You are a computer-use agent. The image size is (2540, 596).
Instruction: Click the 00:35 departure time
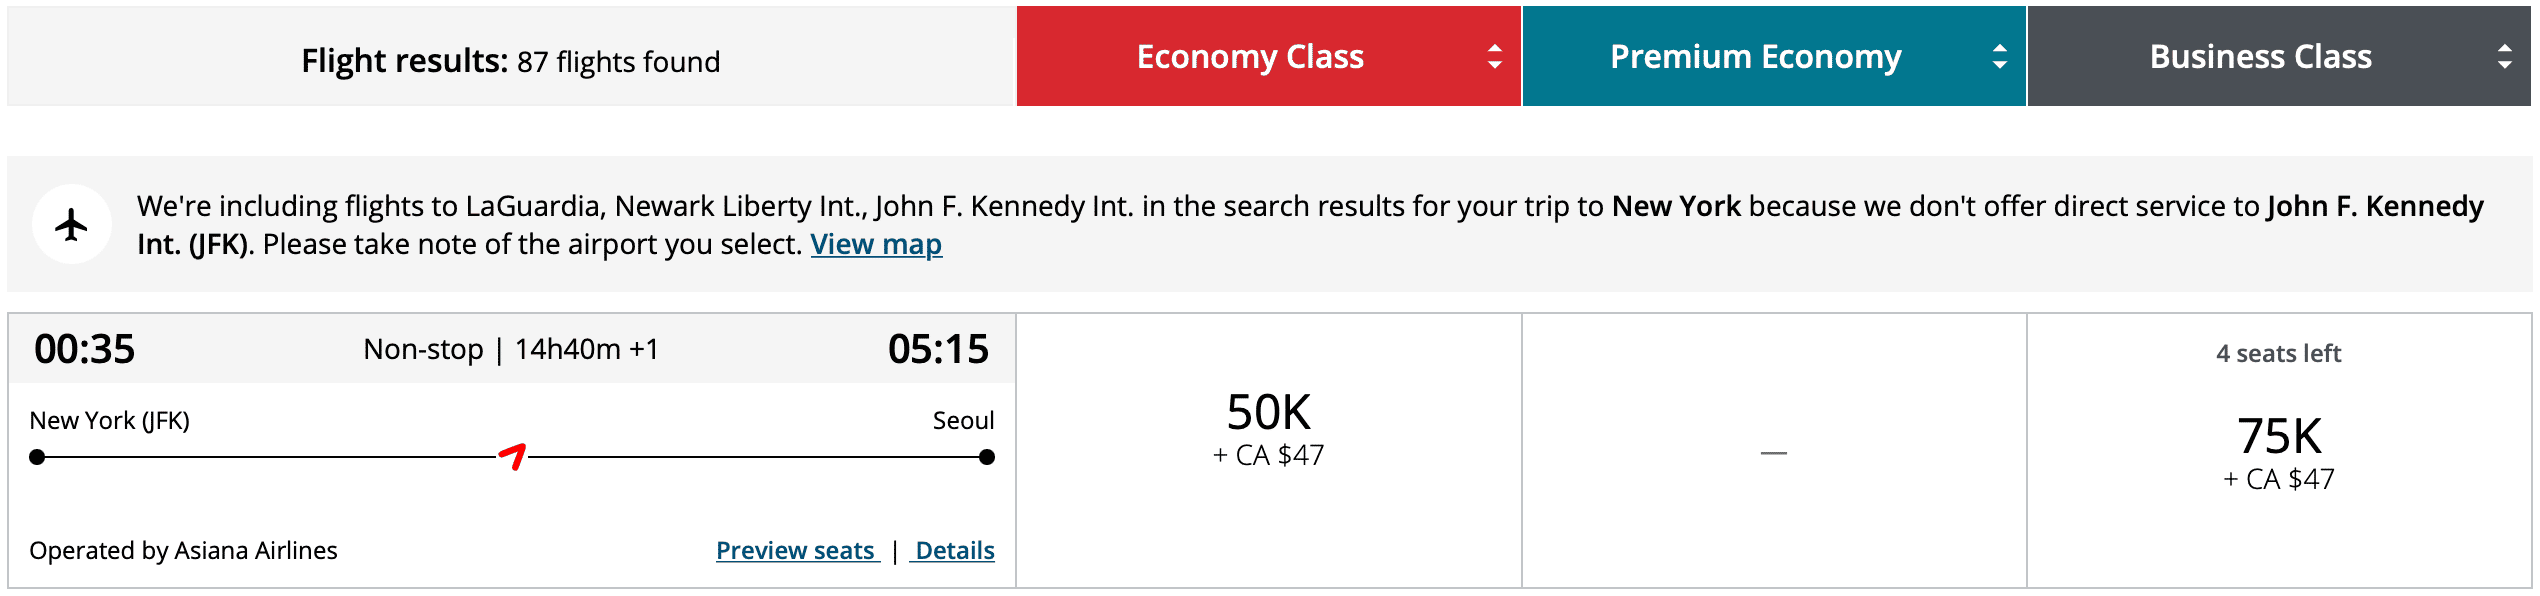point(84,349)
